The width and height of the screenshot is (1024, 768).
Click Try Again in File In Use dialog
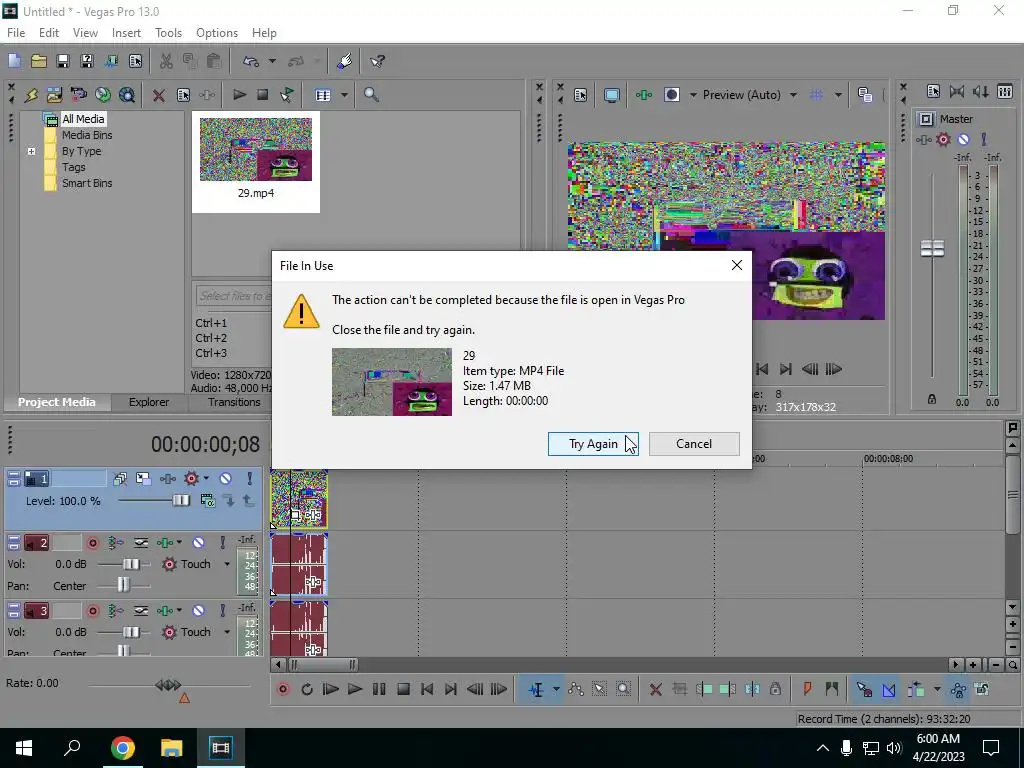click(x=593, y=444)
